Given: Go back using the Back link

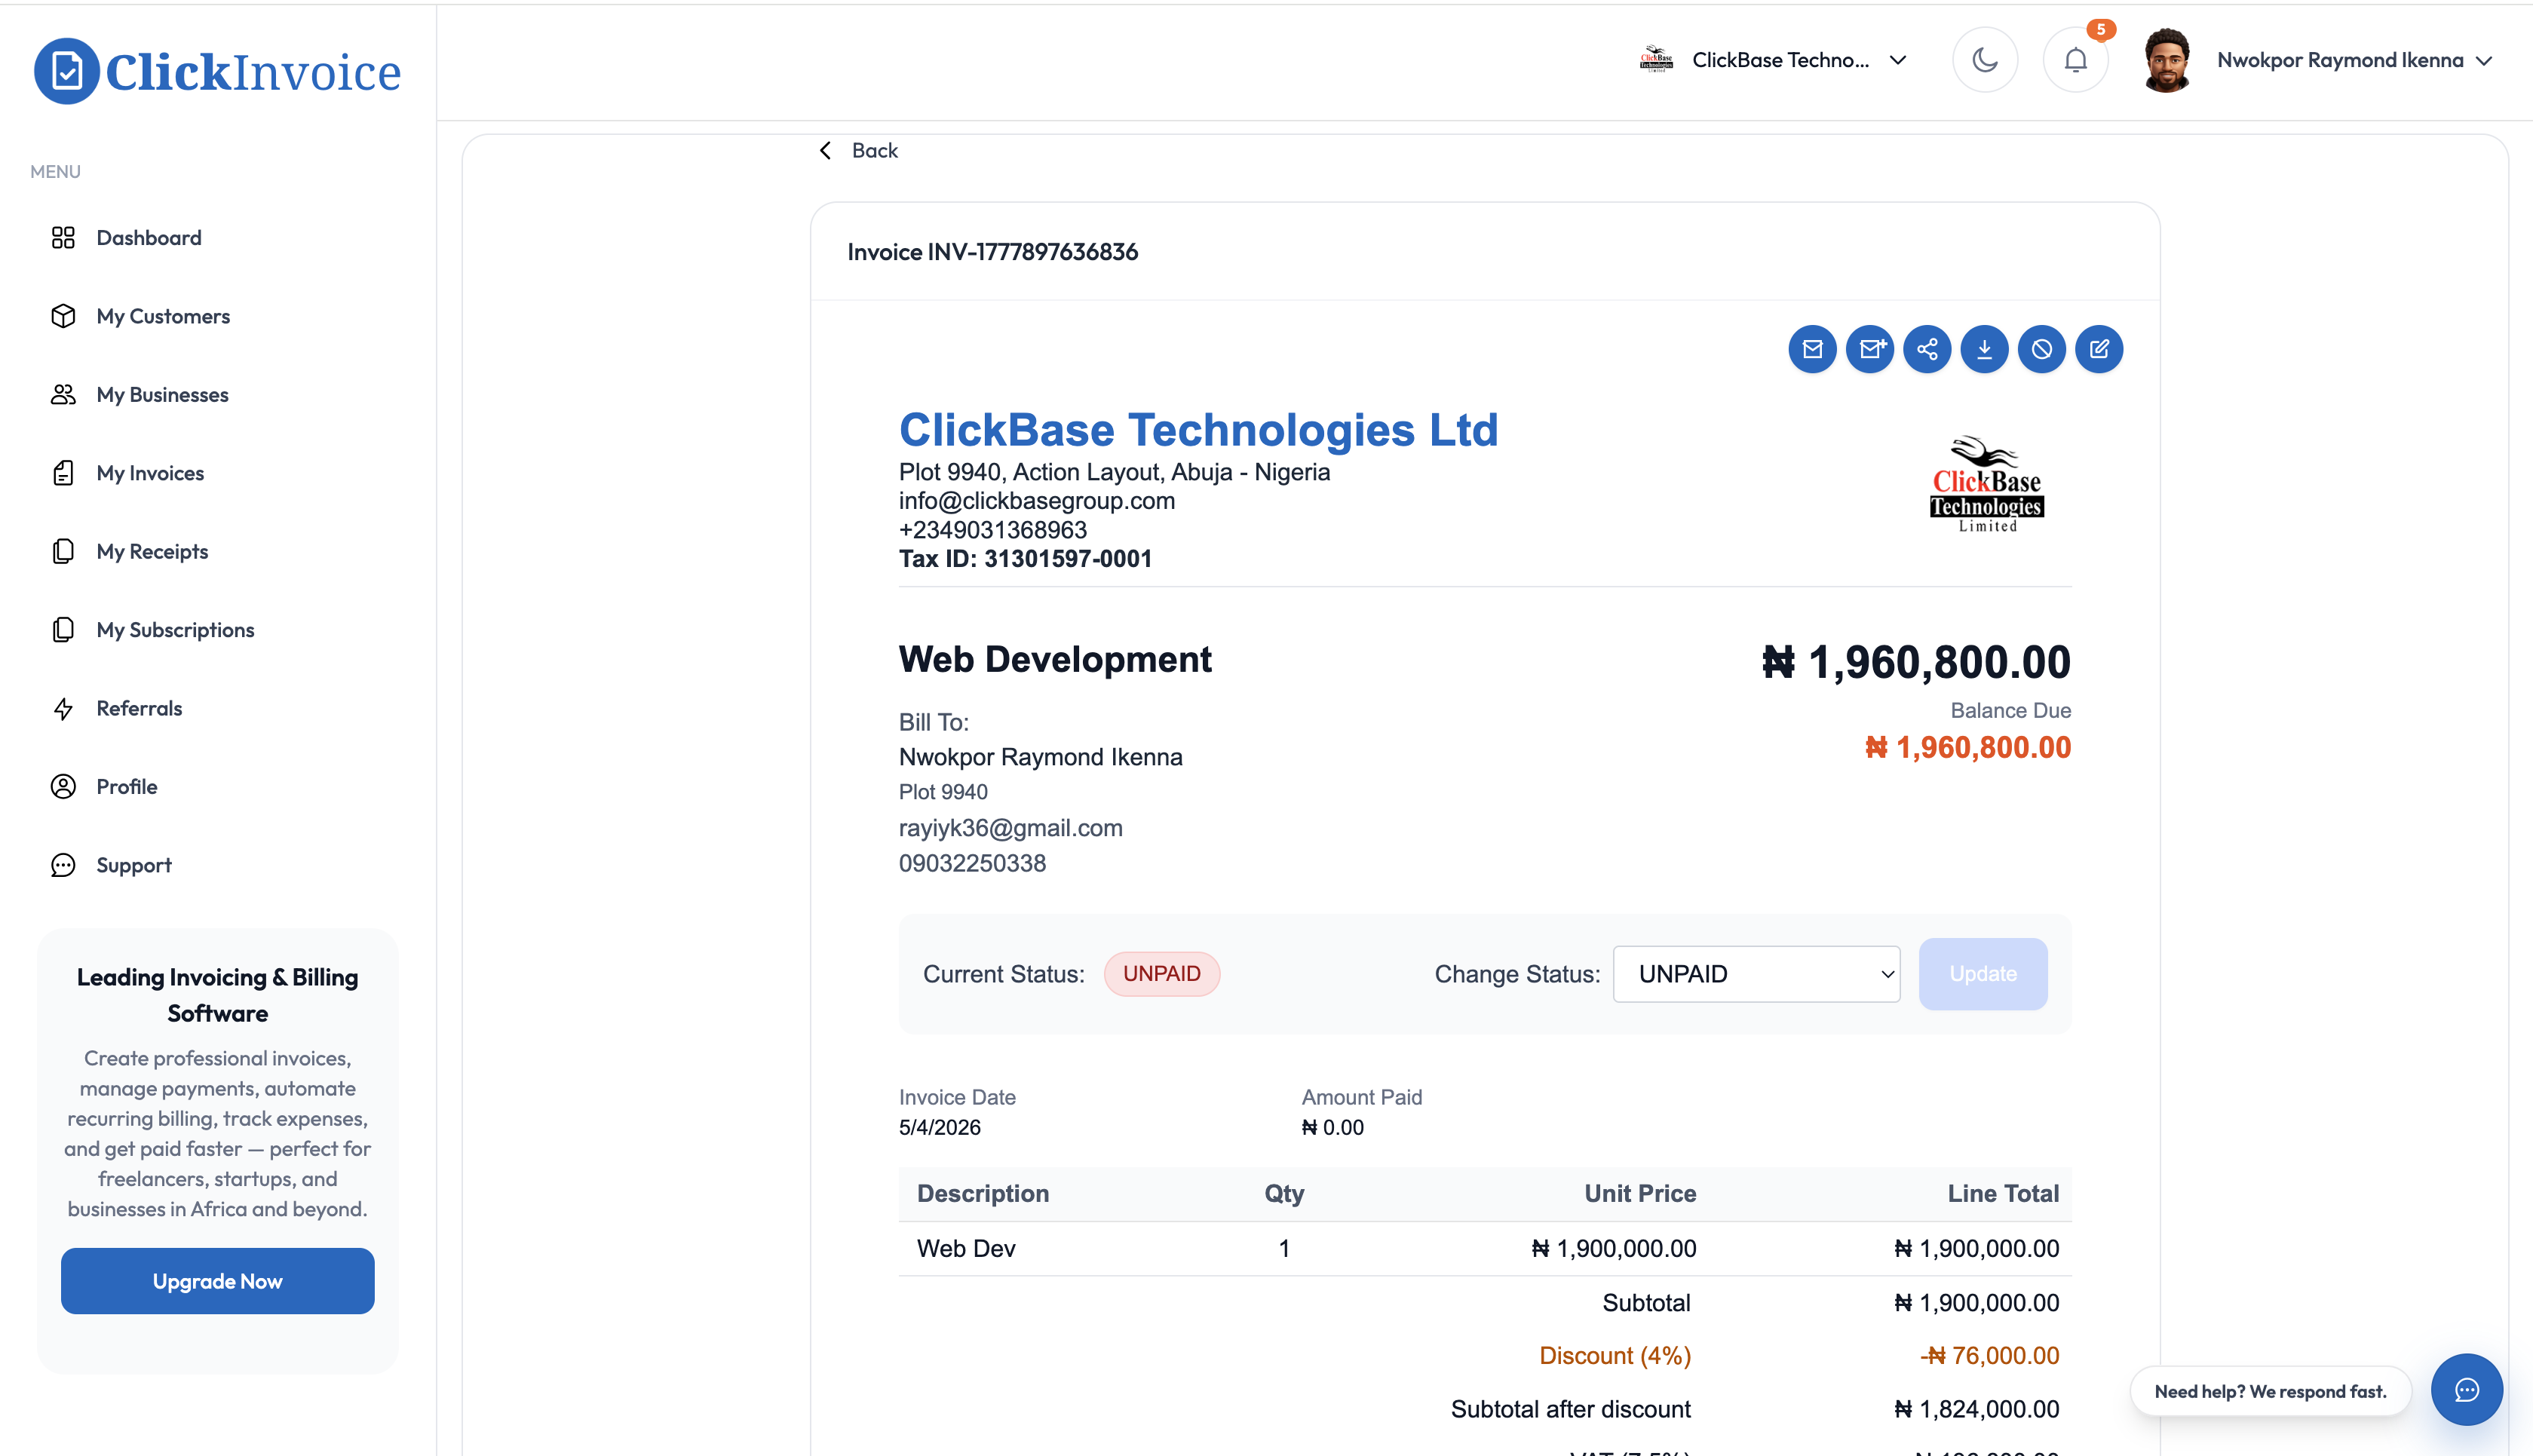Looking at the screenshot, I should coord(859,150).
